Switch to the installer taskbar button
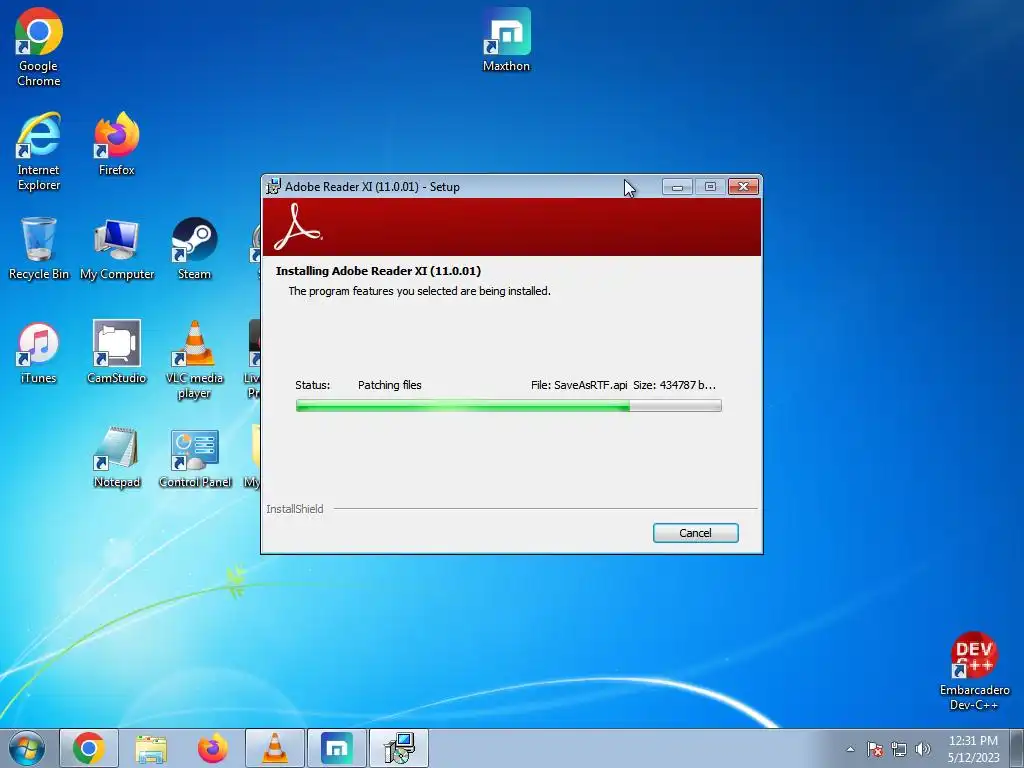 [x=399, y=748]
